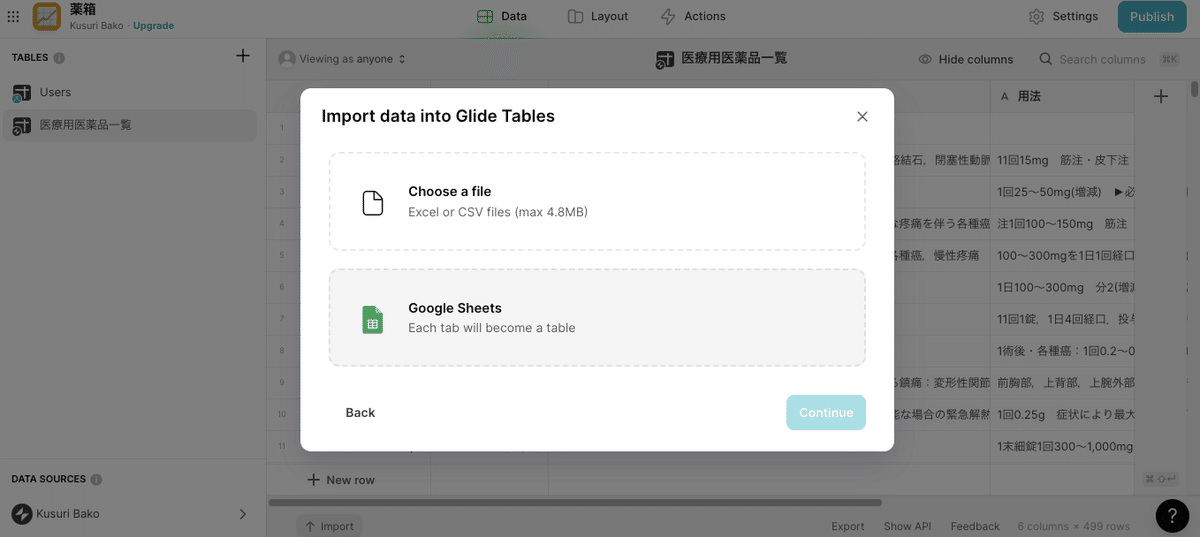This screenshot has width=1200, height=537.
Task: Click the 医療用医薬品一覧 table title icon
Action: coord(665,60)
